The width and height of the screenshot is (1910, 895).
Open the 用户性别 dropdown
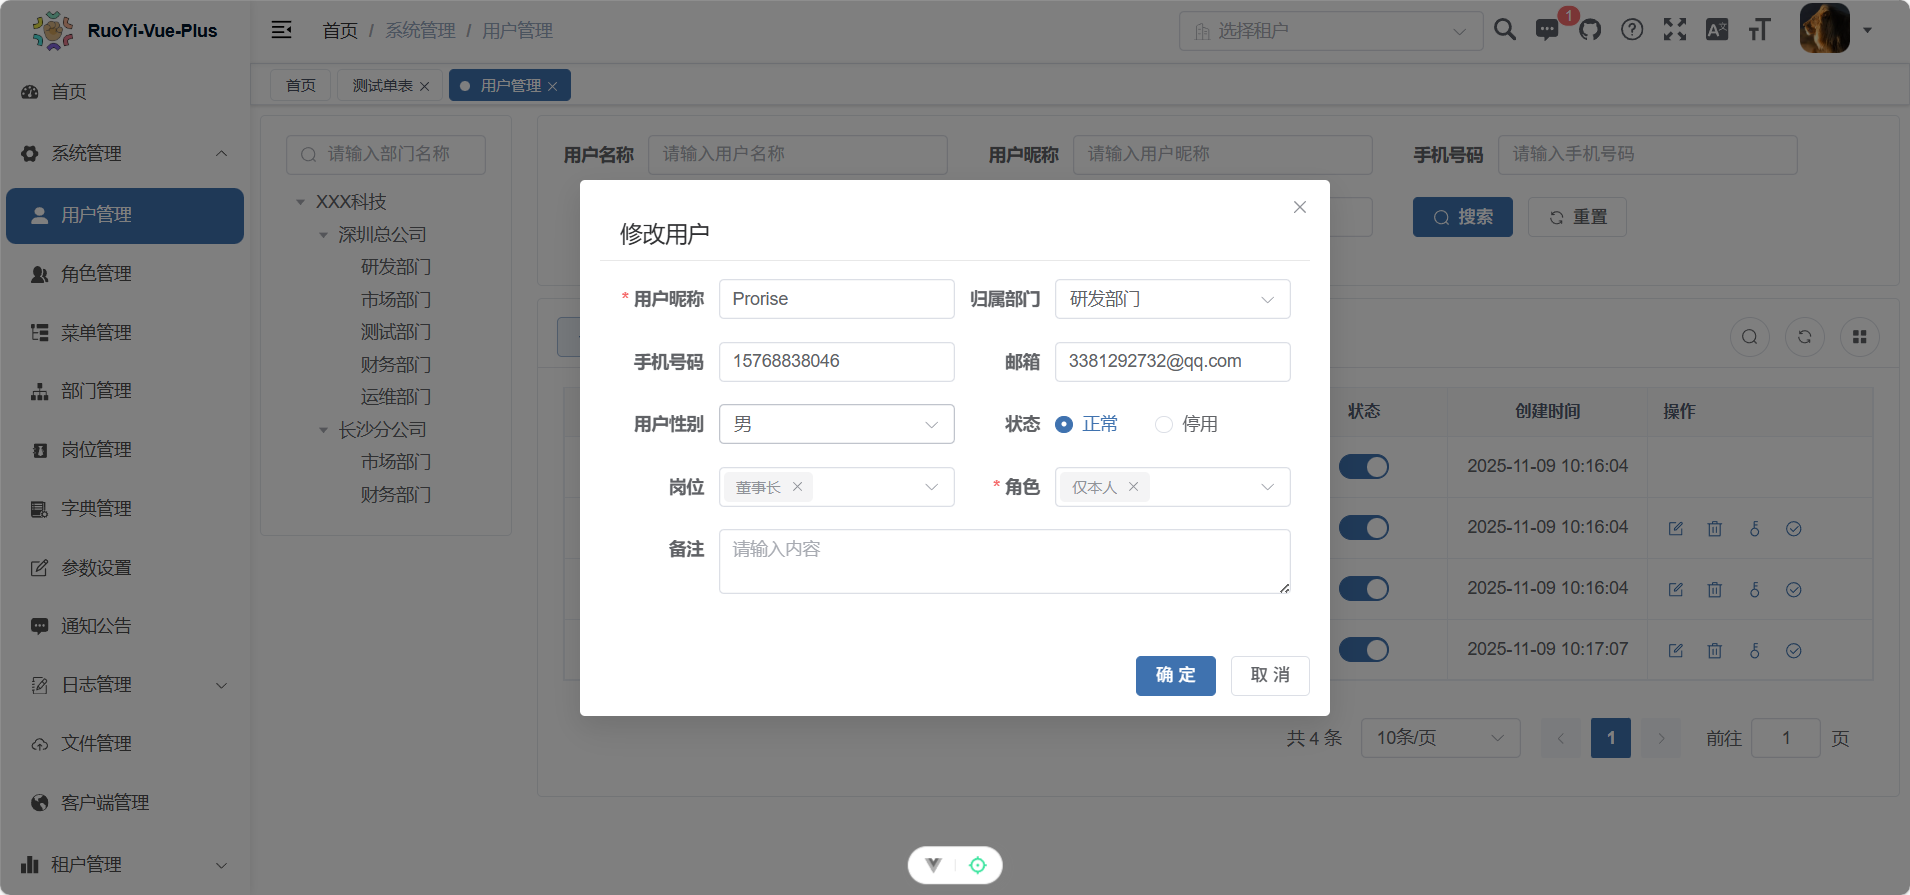tap(836, 425)
